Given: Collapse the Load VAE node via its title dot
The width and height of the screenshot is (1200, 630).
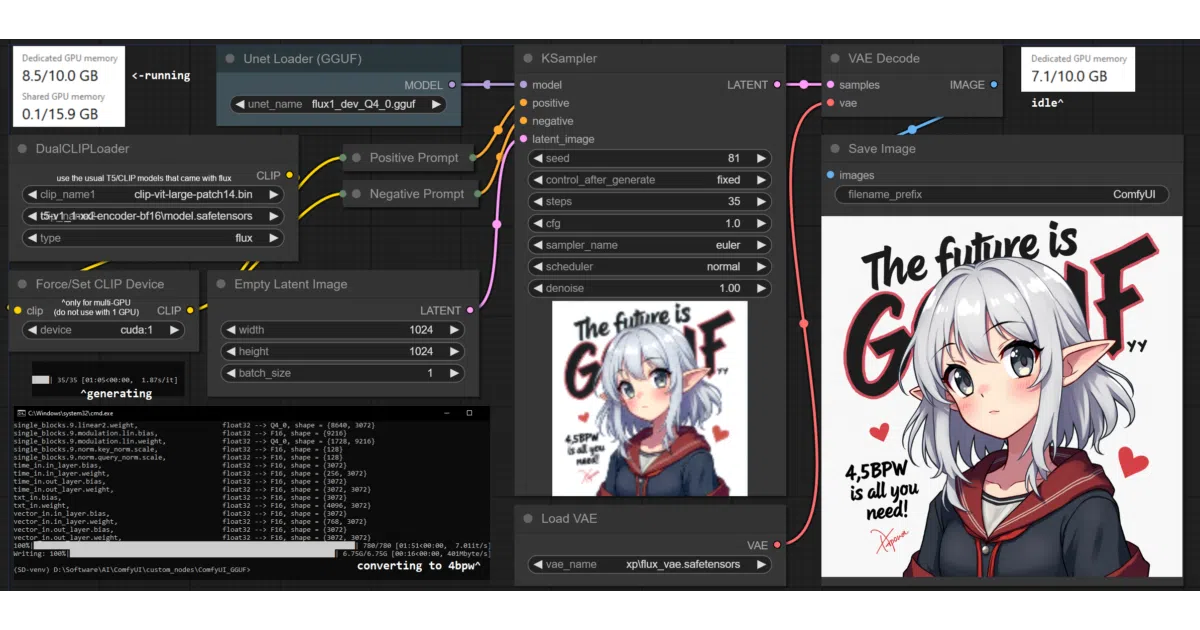Looking at the screenshot, I should point(530,519).
